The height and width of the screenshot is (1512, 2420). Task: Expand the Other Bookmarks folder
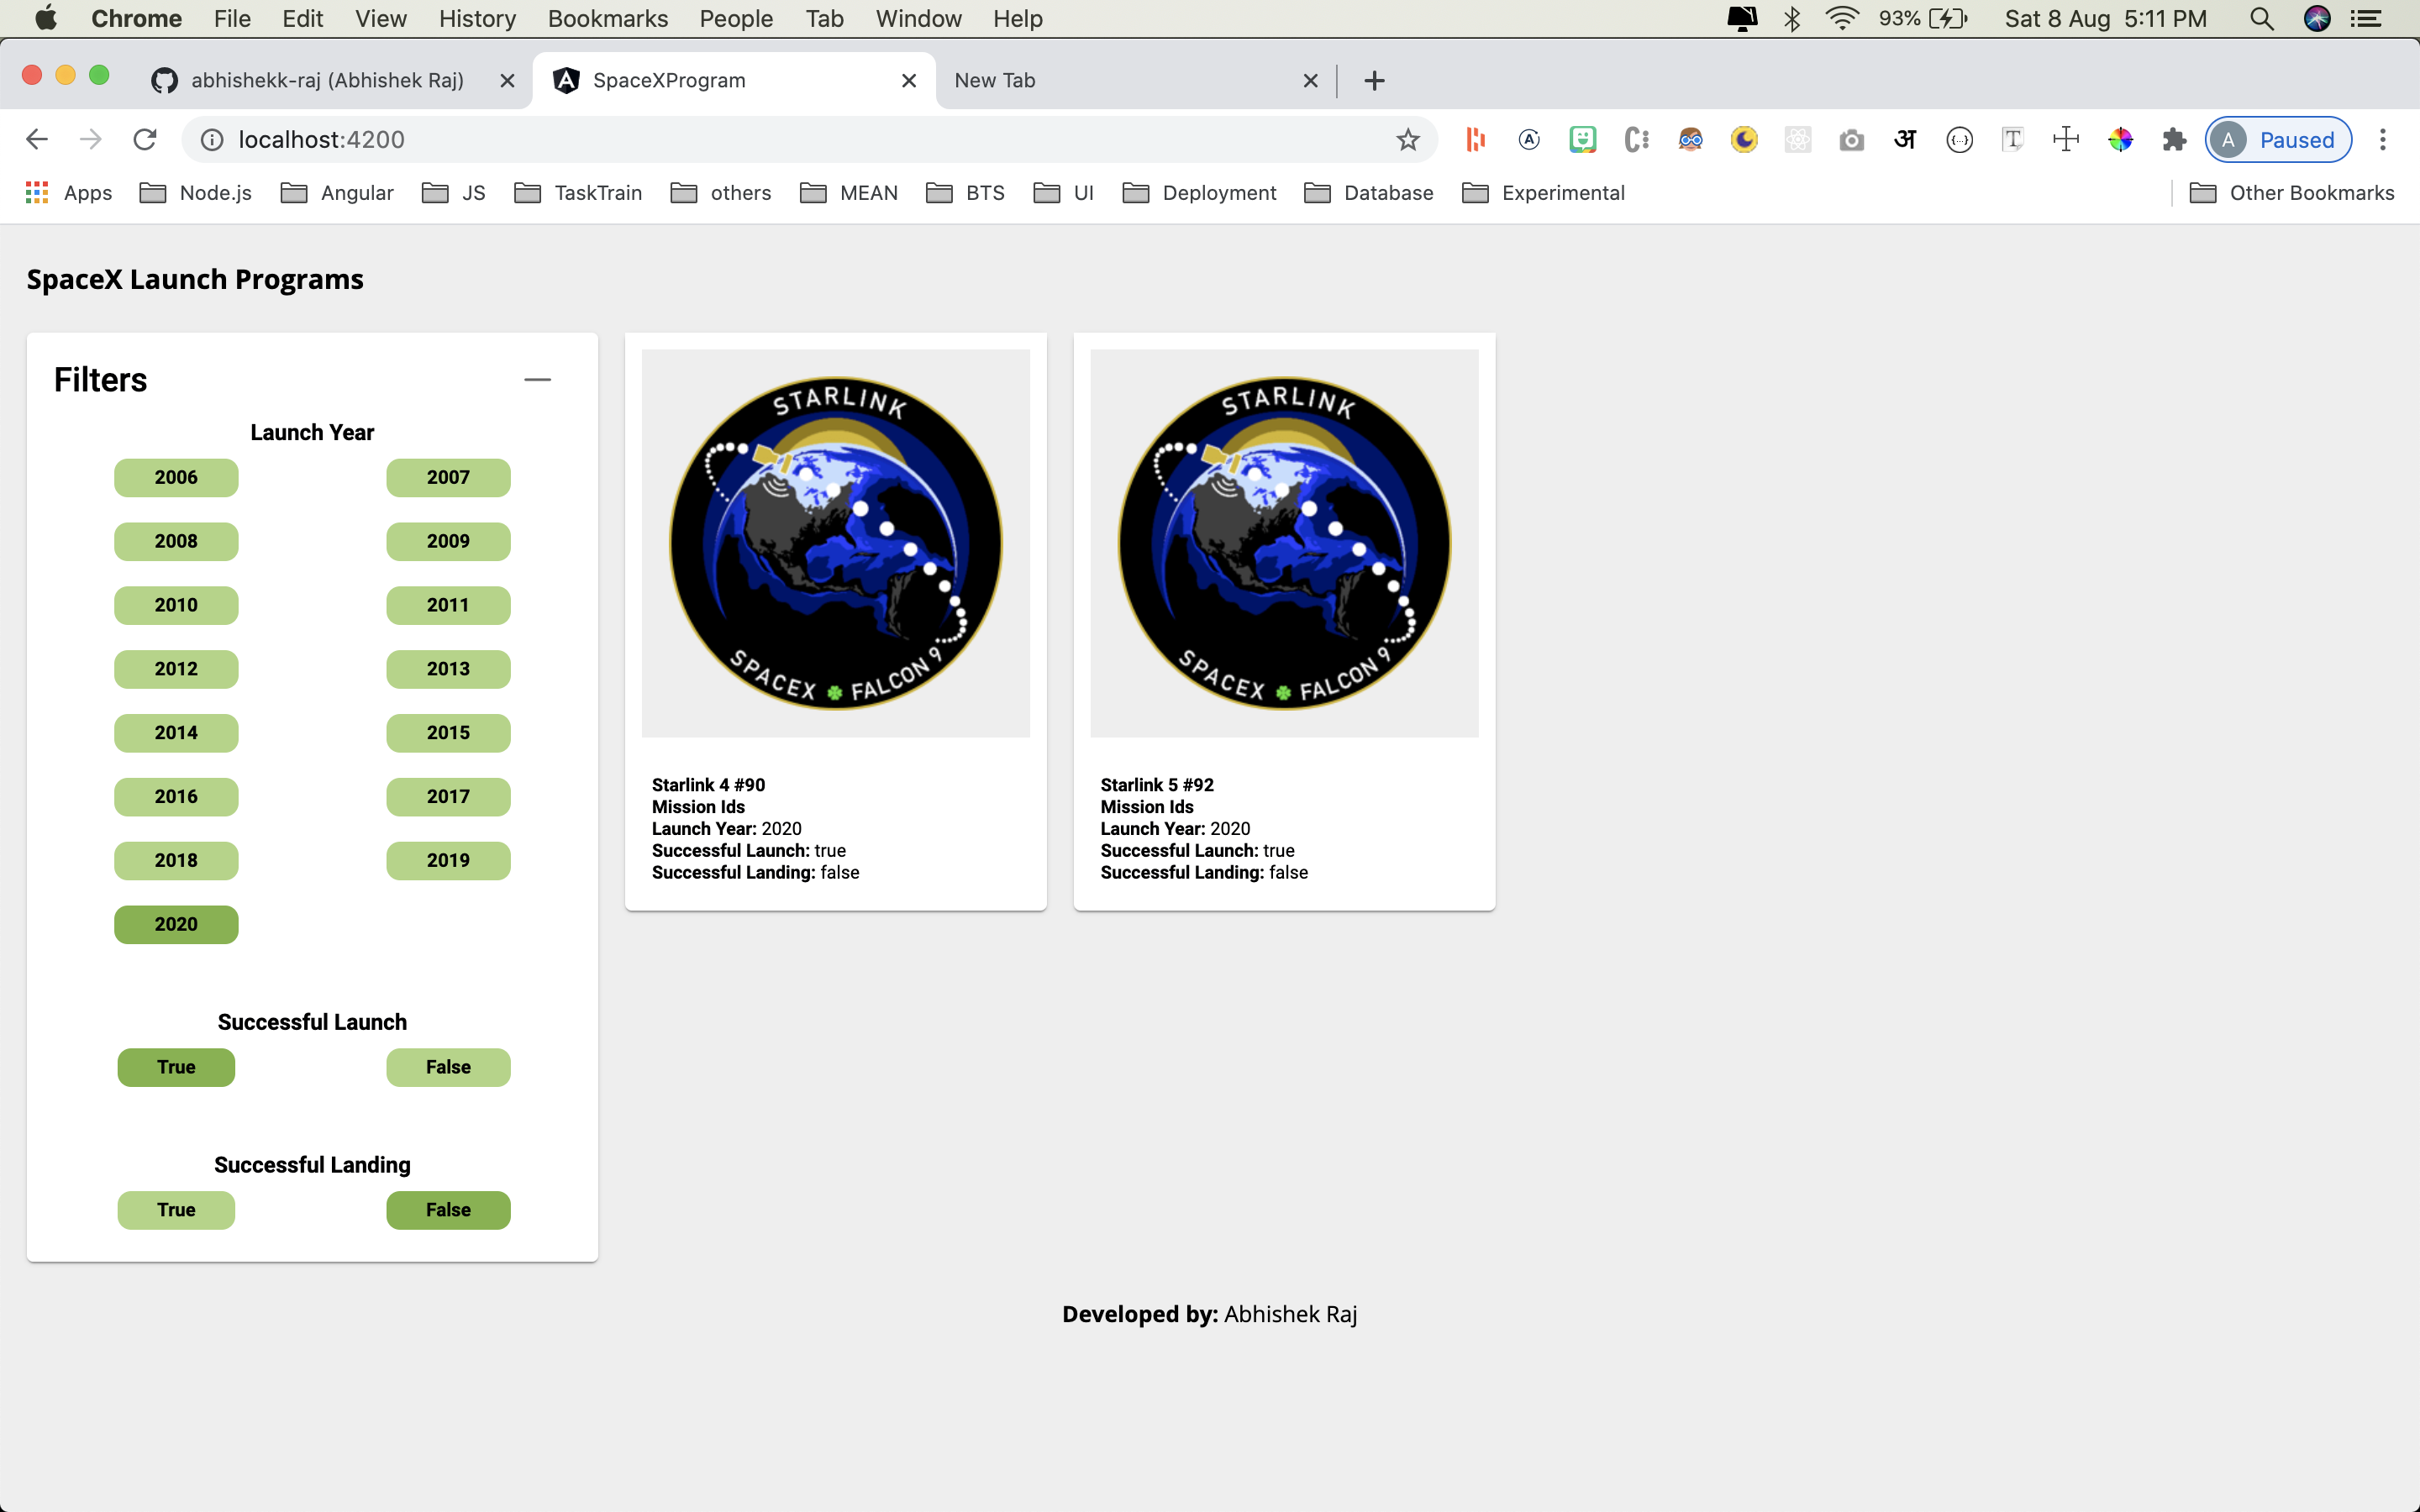point(2291,193)
